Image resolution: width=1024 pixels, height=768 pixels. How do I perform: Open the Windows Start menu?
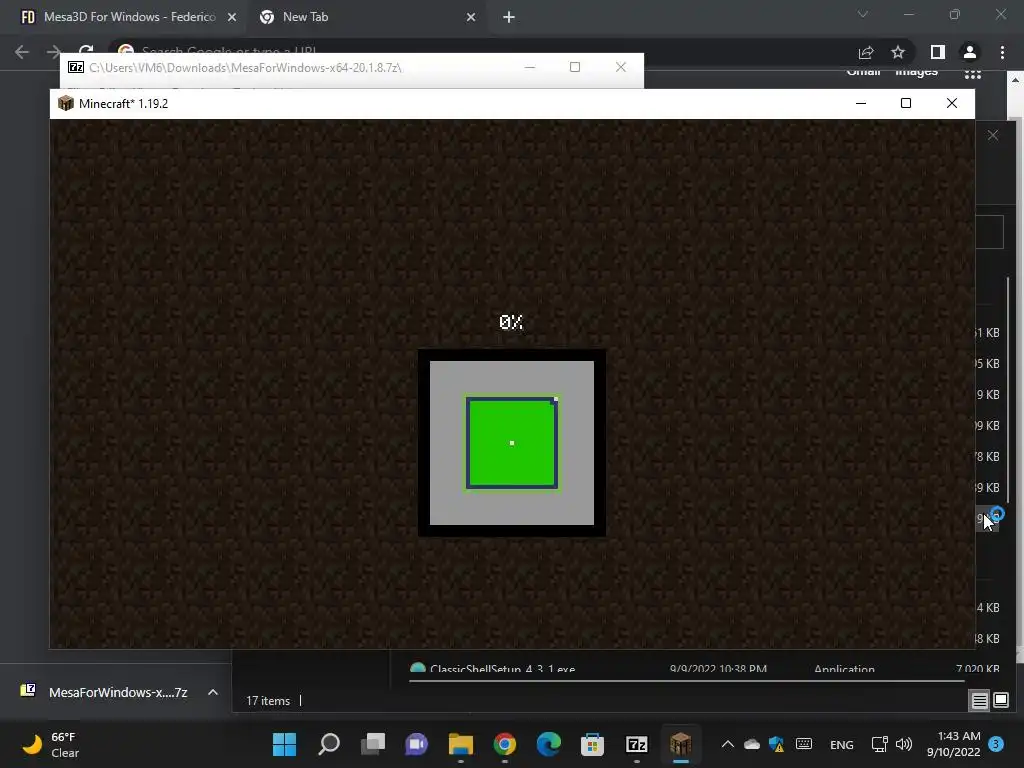(x=284, y=744)
